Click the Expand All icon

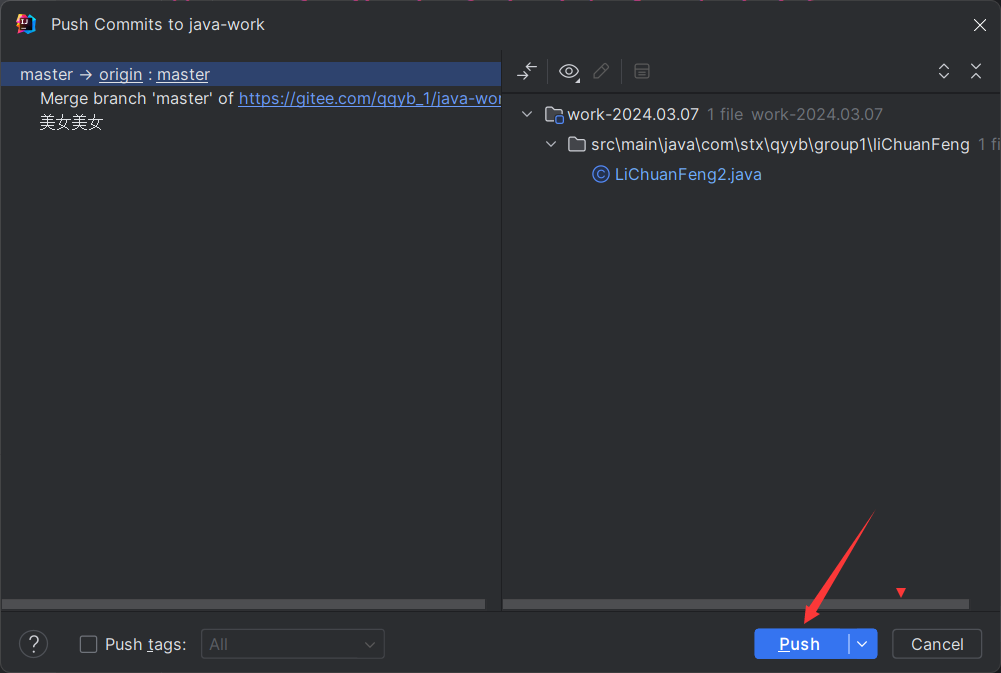pyautogui.click(x=944, y=71)
